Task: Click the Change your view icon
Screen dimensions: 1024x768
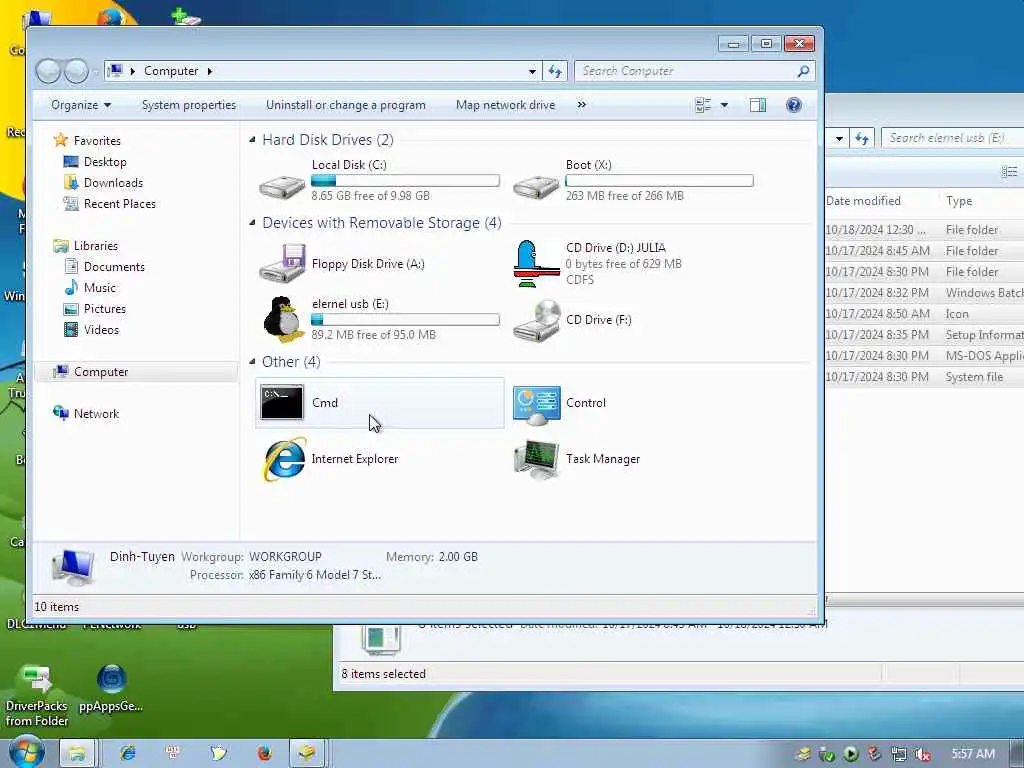Action: (703, 105)
